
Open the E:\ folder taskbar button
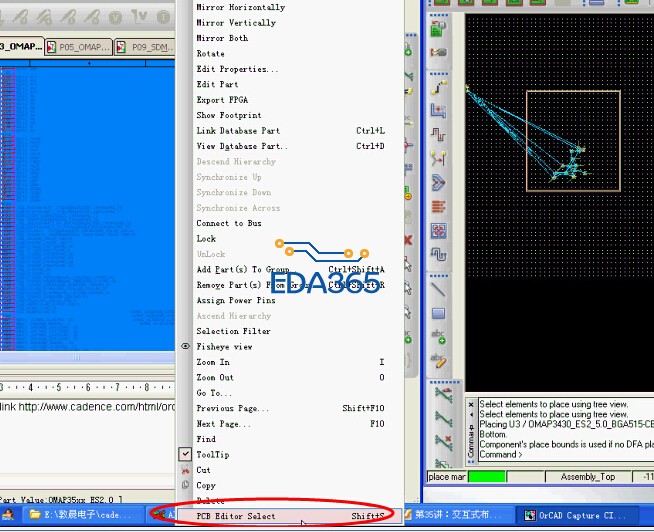click(82, 515)
